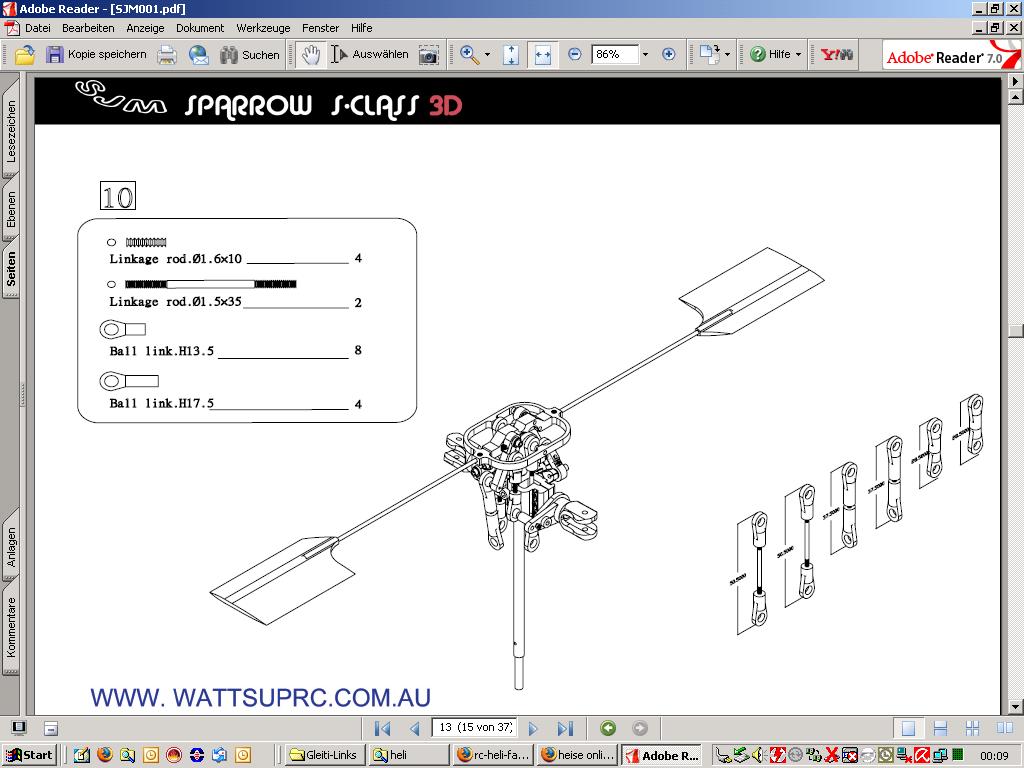
Task: Click the Yahoo search toolbar icon
Action: click(x=837, y=55)
